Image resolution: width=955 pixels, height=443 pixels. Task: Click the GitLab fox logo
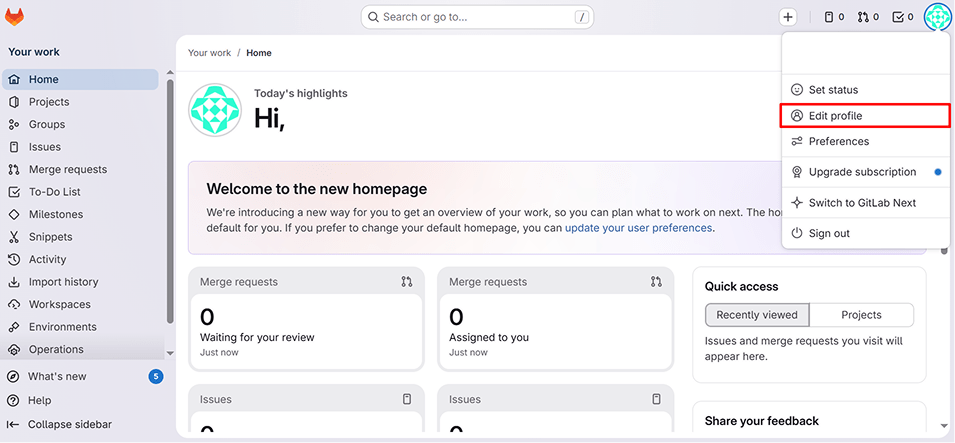click(x=15, y=17)
